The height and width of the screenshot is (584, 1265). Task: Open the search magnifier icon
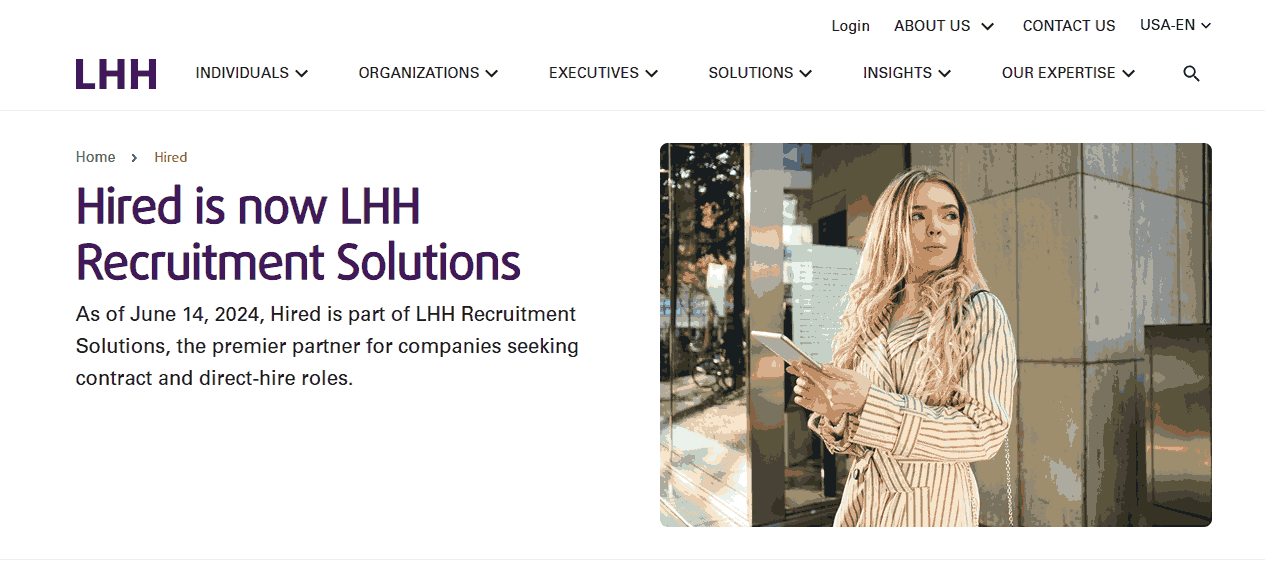pyautogui.click(x=1191, y=73)
